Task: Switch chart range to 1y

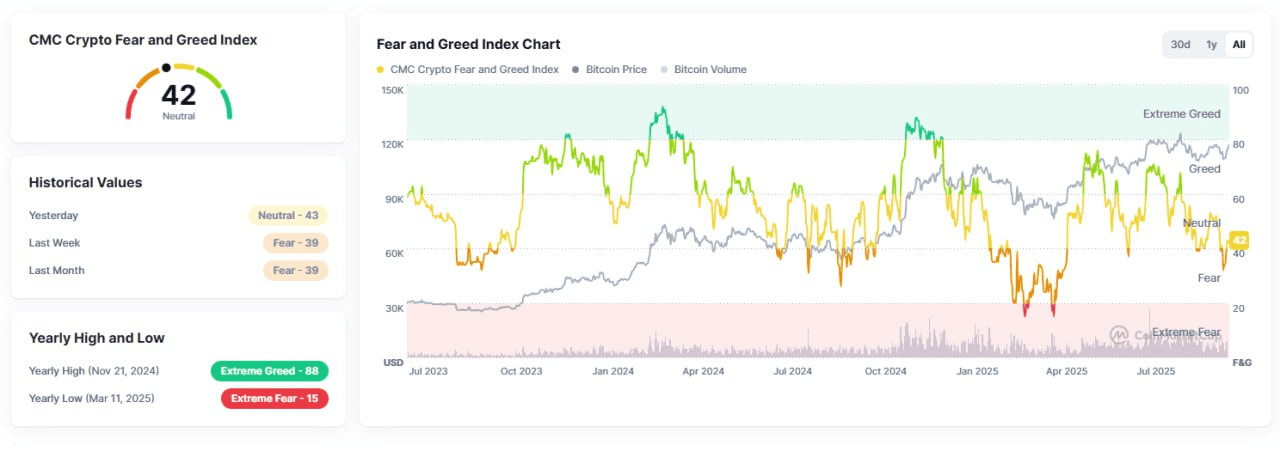Action: [1211, 45]
